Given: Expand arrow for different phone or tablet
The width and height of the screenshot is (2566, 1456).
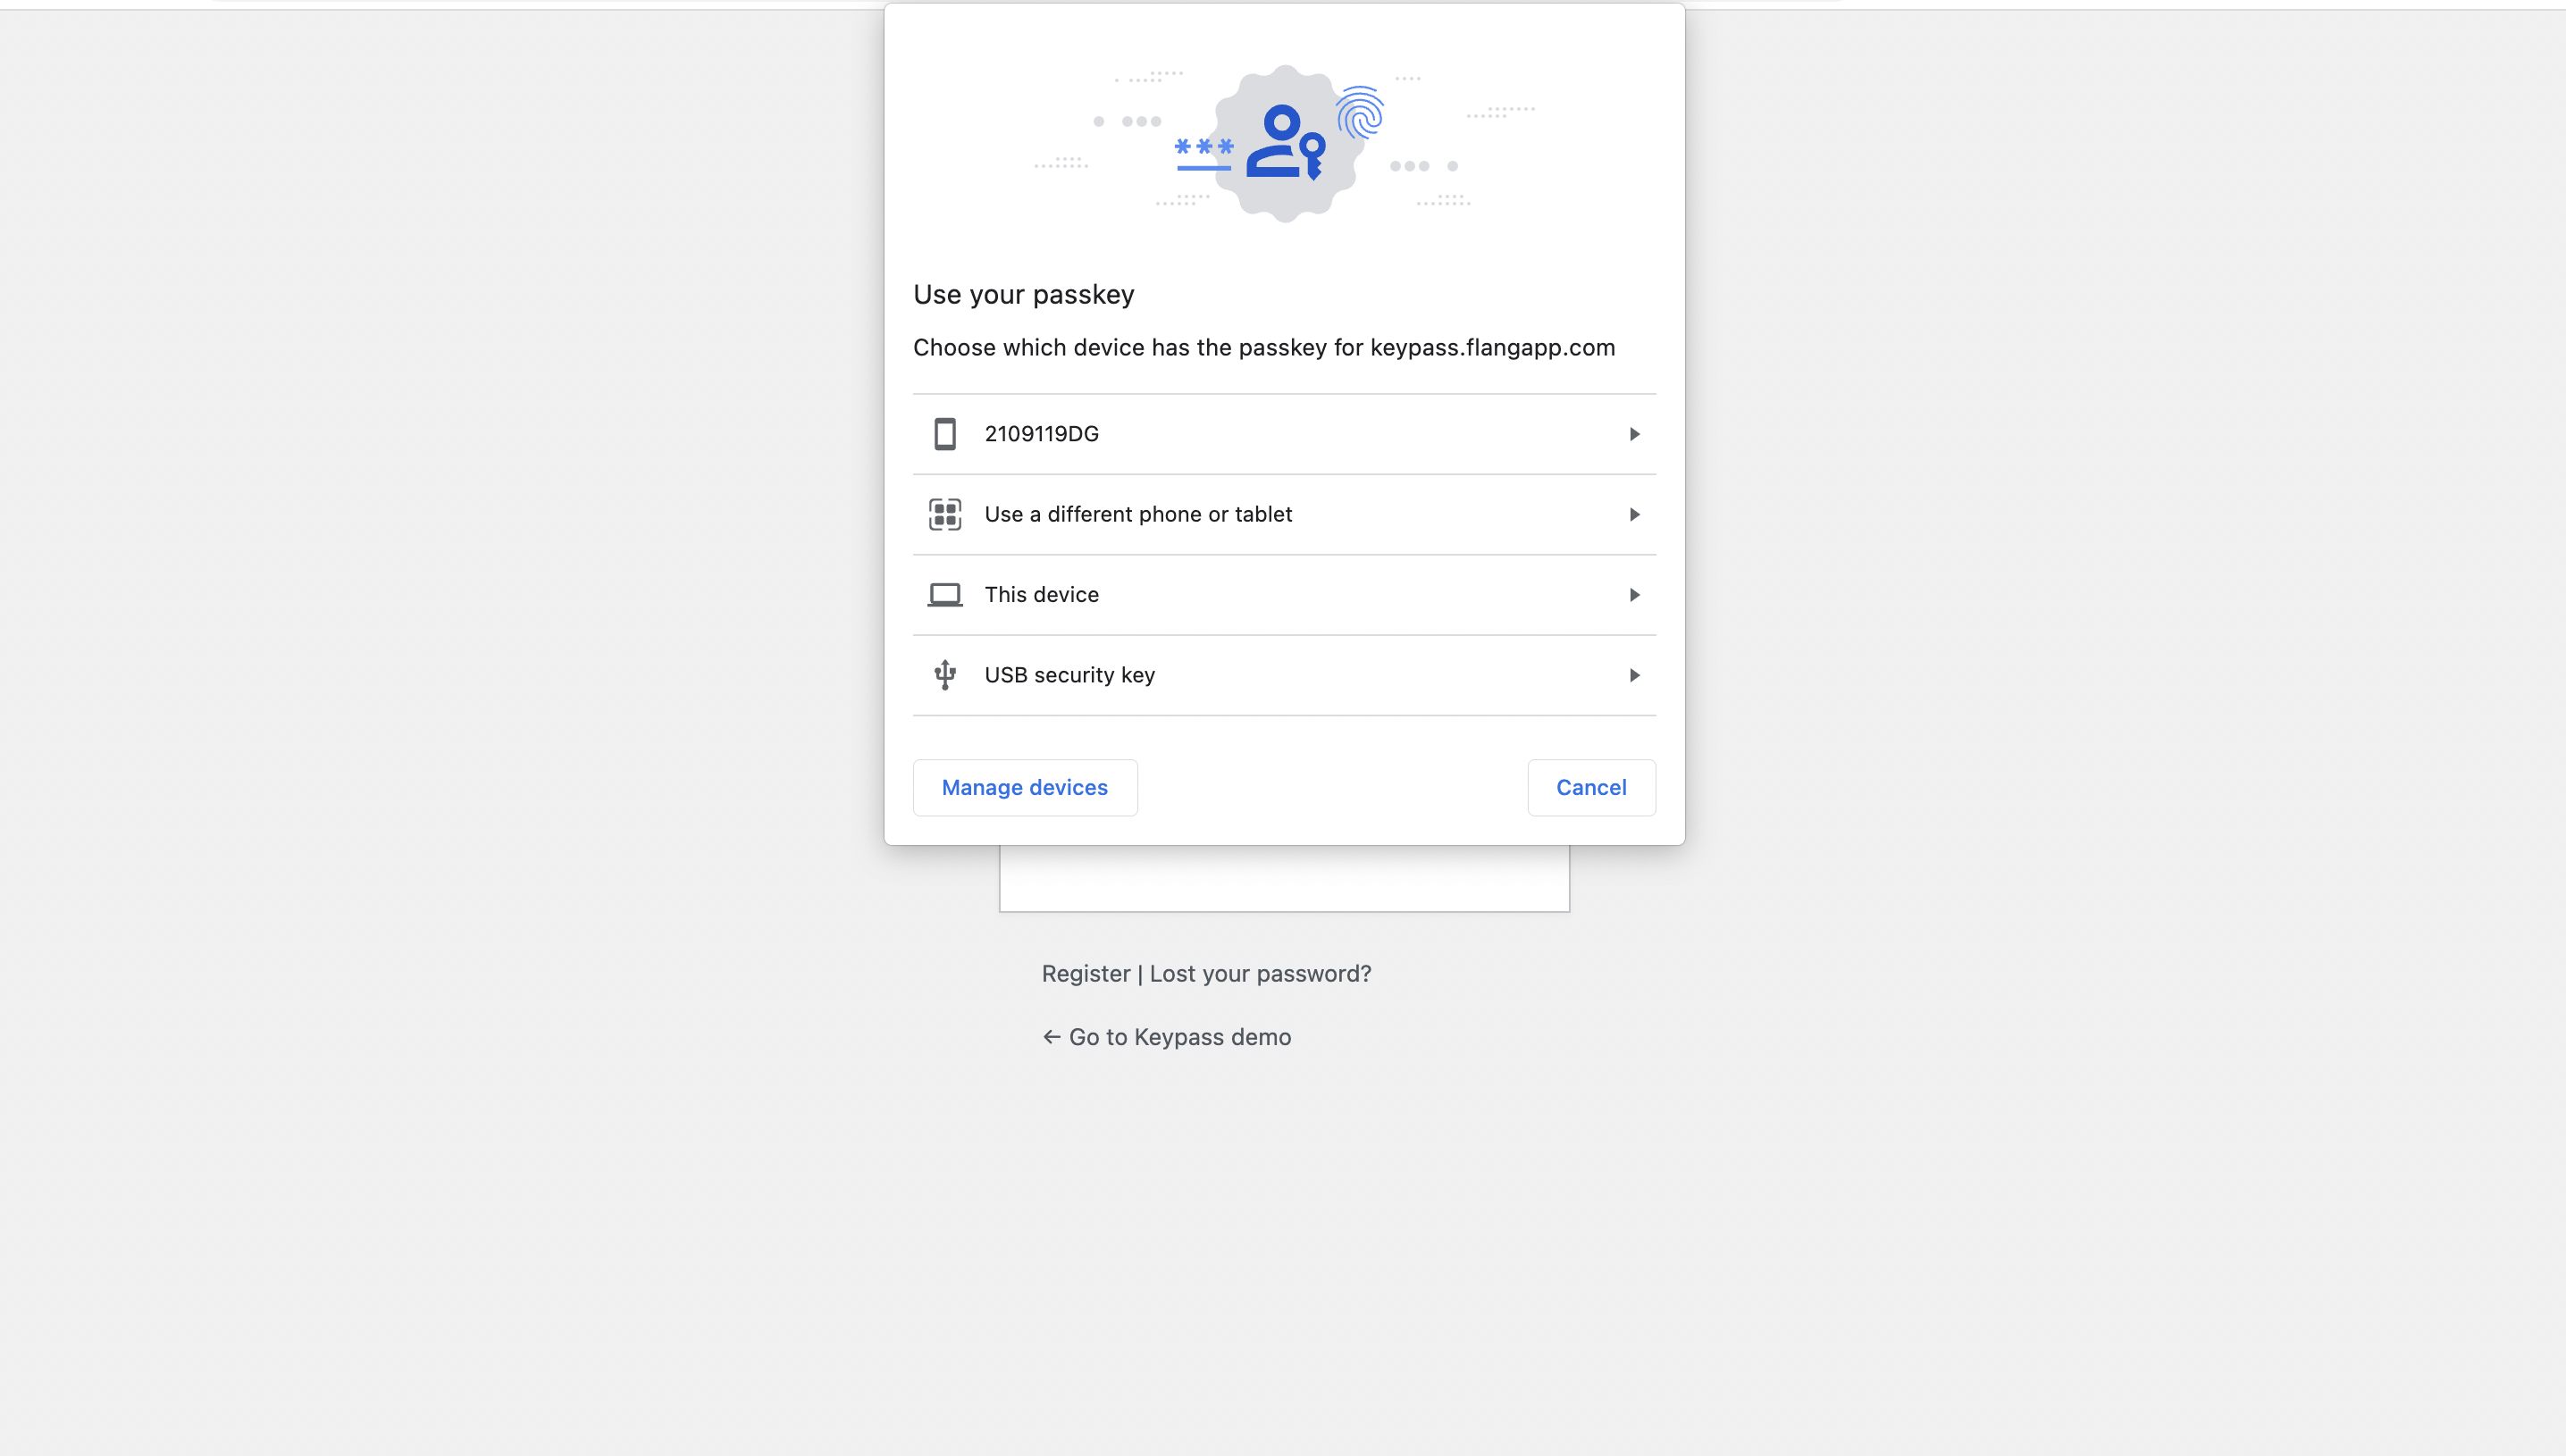Looking at the screenshot, I should [1634, 514].
